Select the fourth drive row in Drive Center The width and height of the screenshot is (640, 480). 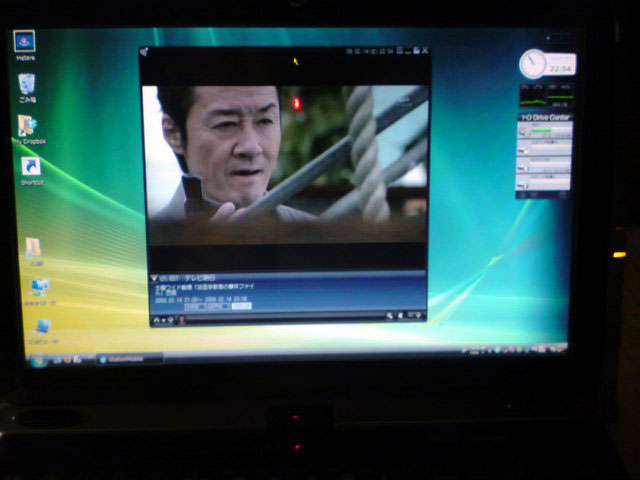543,182
